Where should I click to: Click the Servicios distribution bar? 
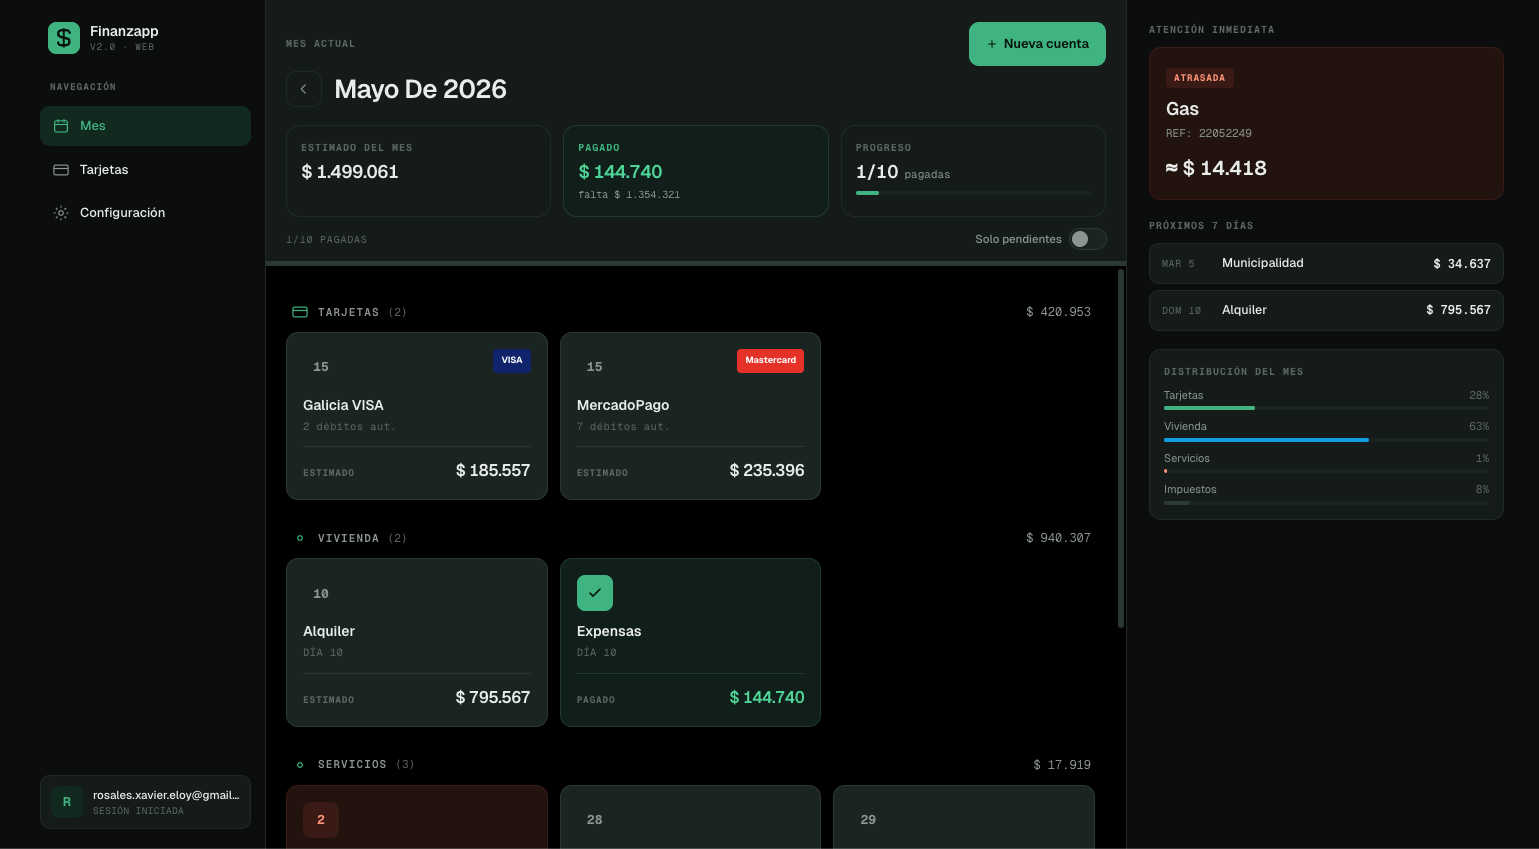click(1326, 471)
